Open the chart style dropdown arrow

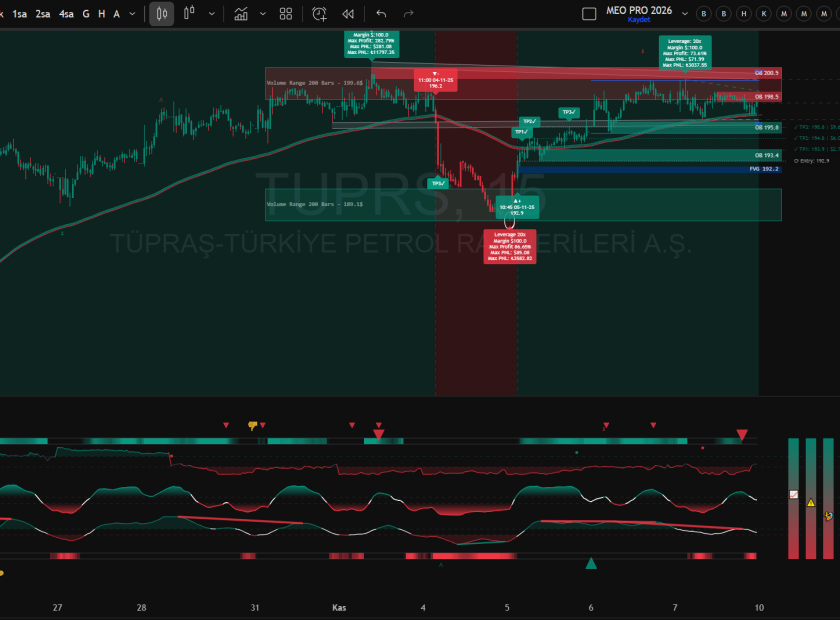point(212,14)
